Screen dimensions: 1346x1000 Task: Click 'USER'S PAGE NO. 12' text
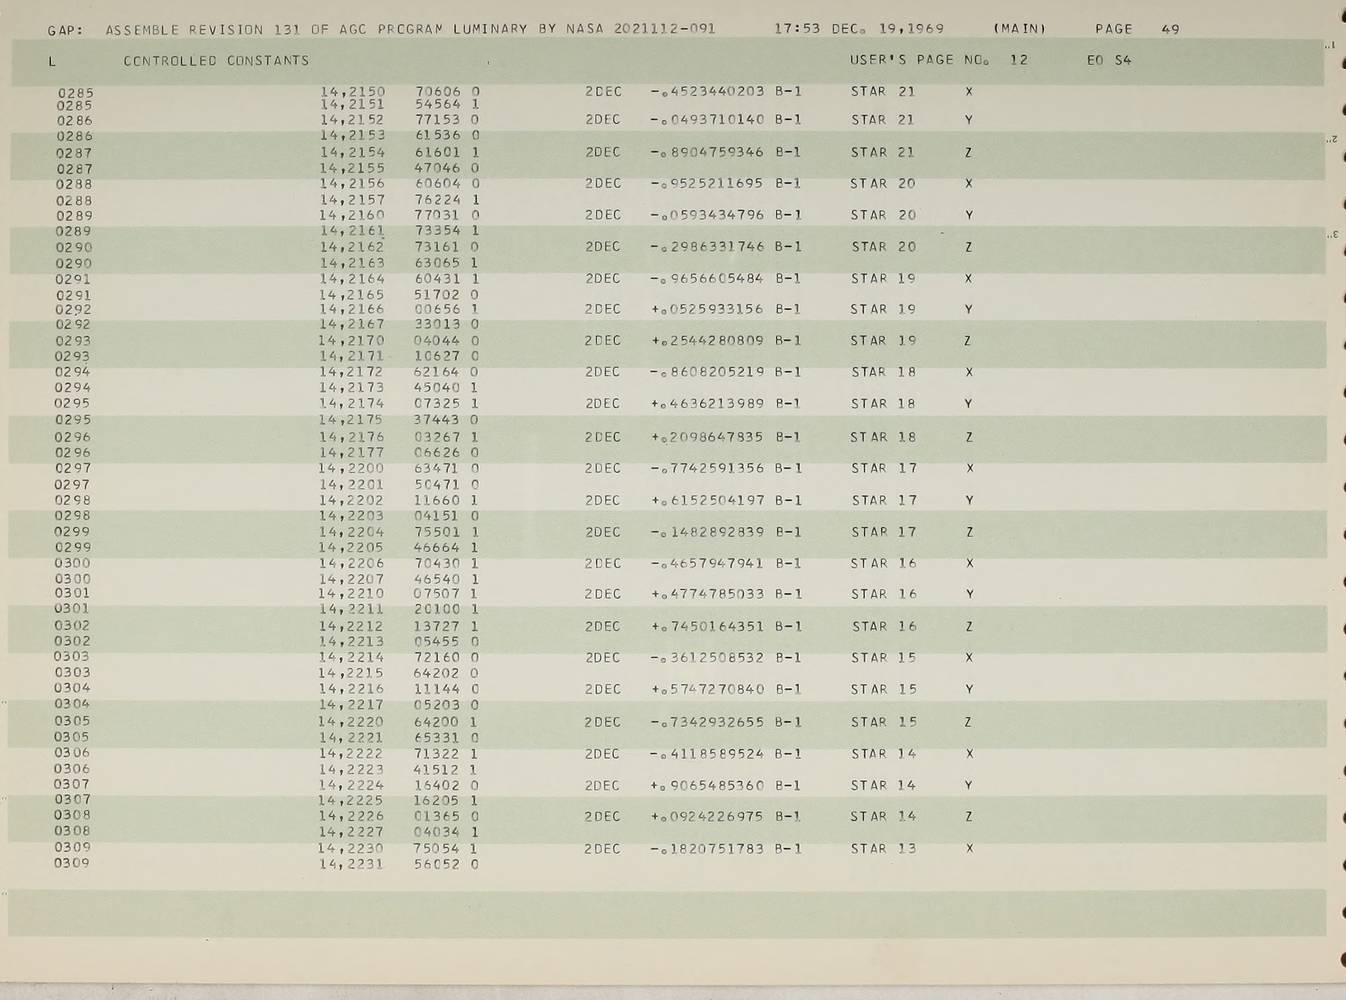point(938,60)
